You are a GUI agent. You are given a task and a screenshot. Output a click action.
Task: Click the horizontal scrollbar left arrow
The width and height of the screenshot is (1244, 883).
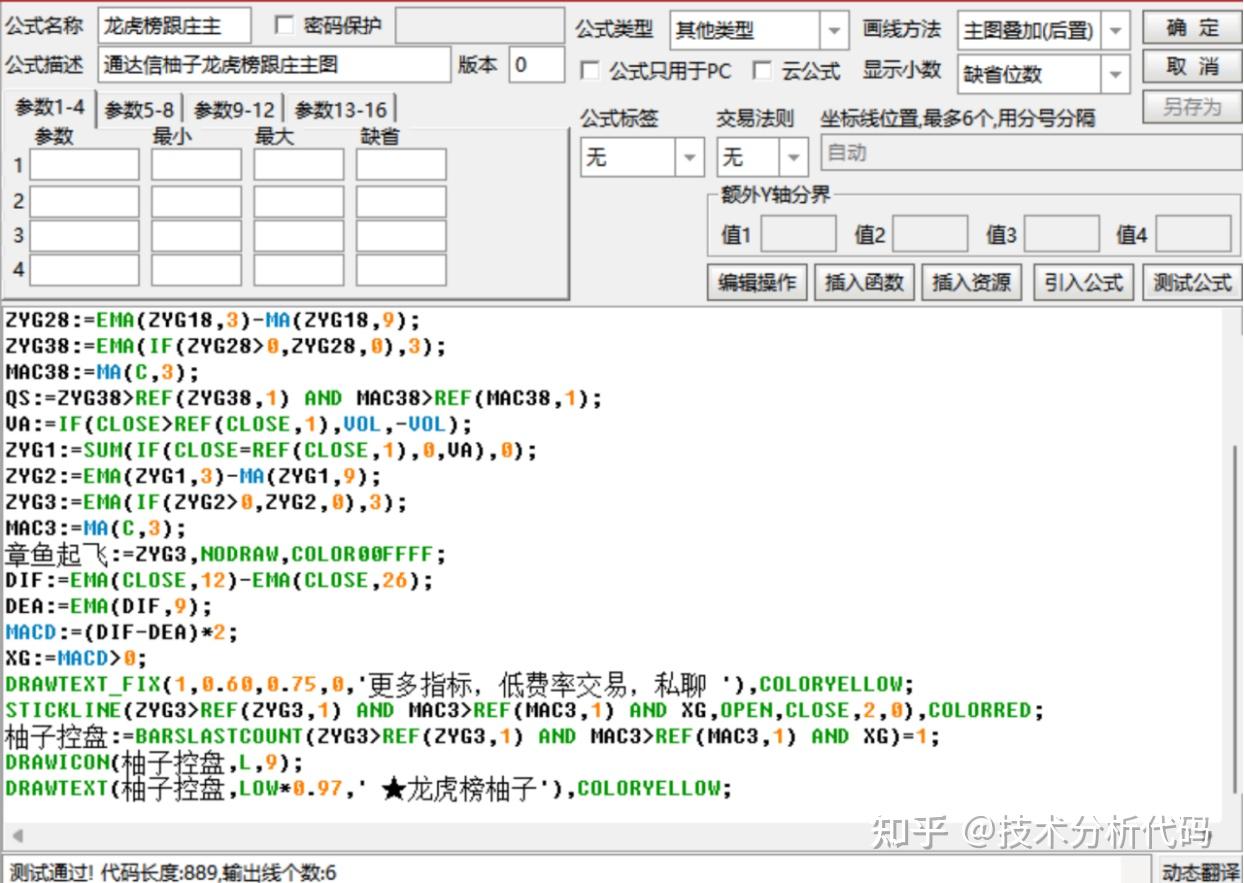coord(16,835)
